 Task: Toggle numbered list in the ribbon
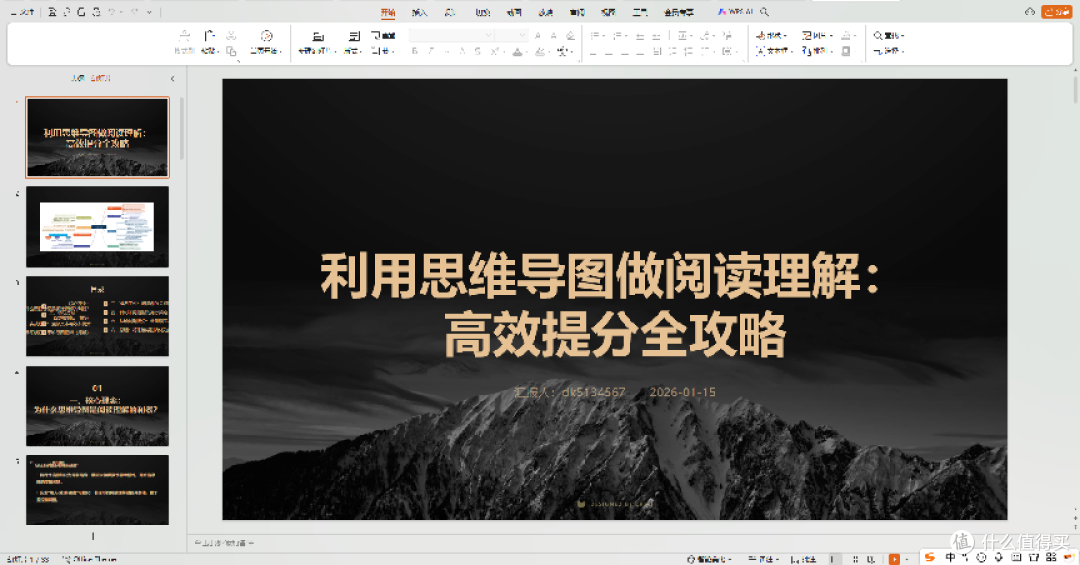[618, 35]
